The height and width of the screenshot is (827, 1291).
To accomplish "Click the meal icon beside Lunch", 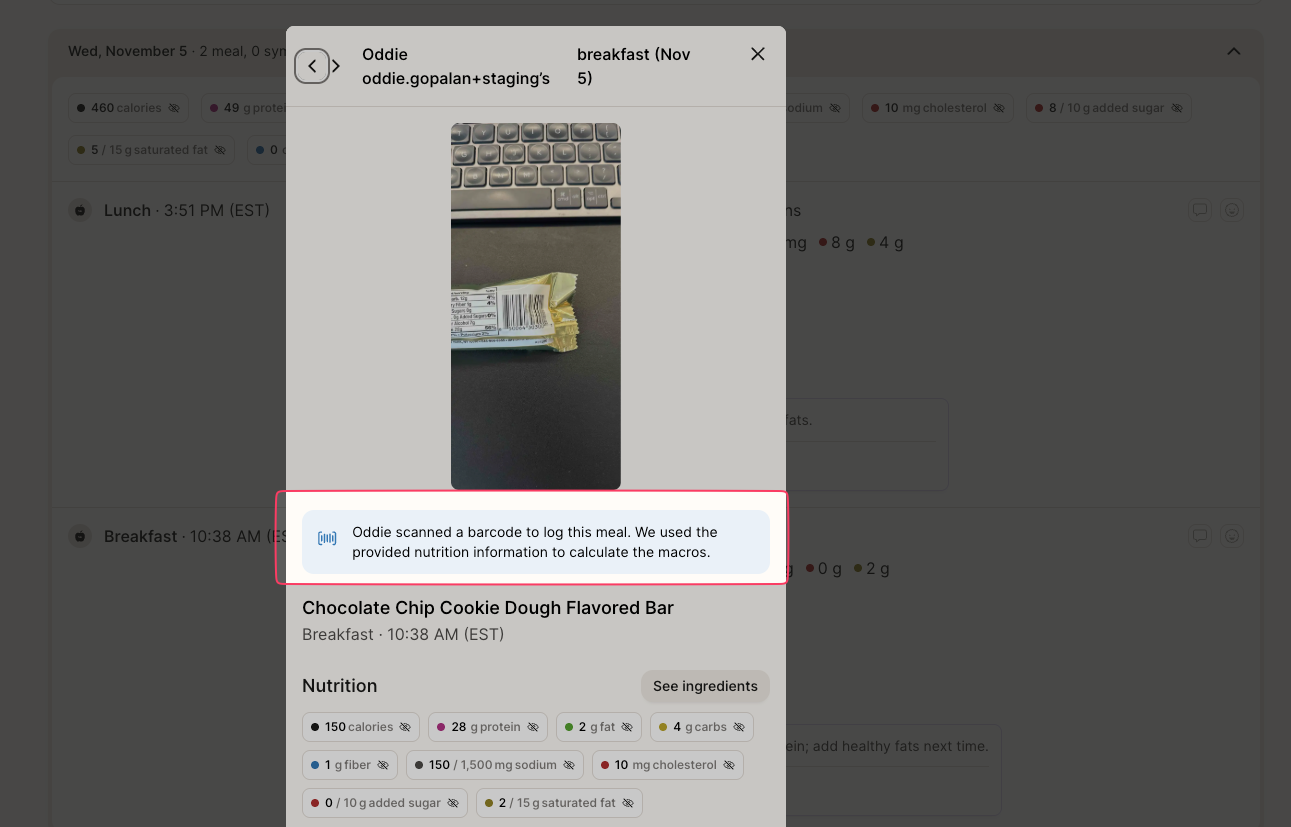I will coord(80,210).
